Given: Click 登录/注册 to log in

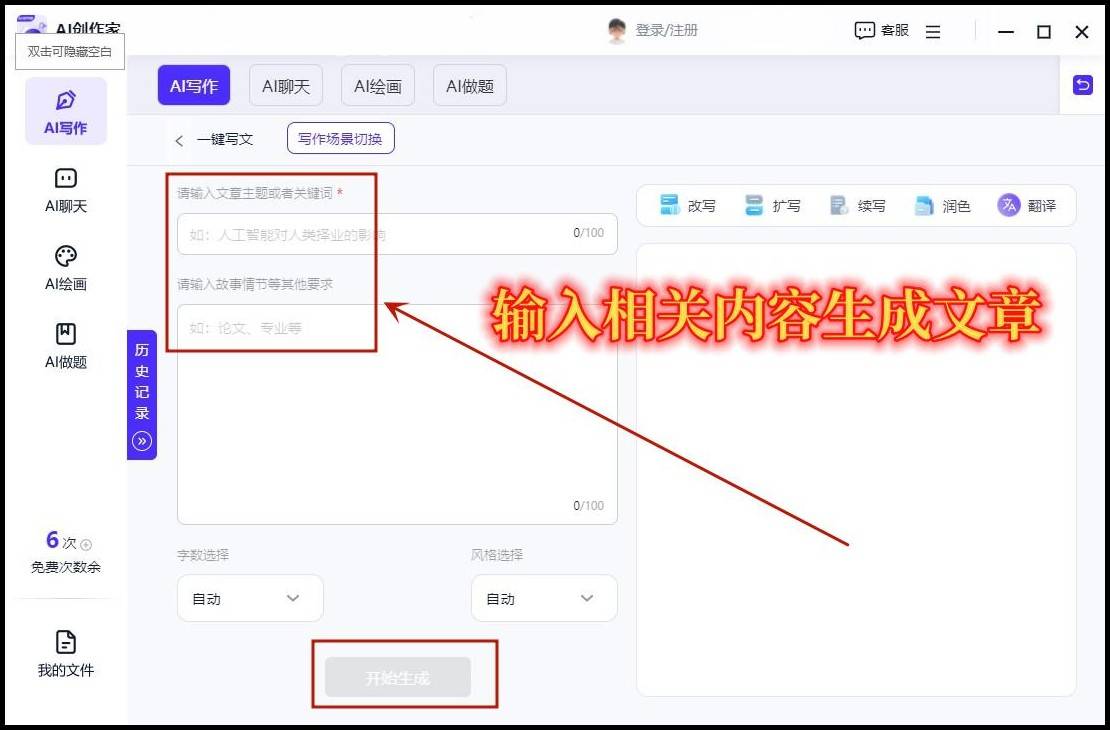Looking at the screenshot, I should (x=665, y=30).
